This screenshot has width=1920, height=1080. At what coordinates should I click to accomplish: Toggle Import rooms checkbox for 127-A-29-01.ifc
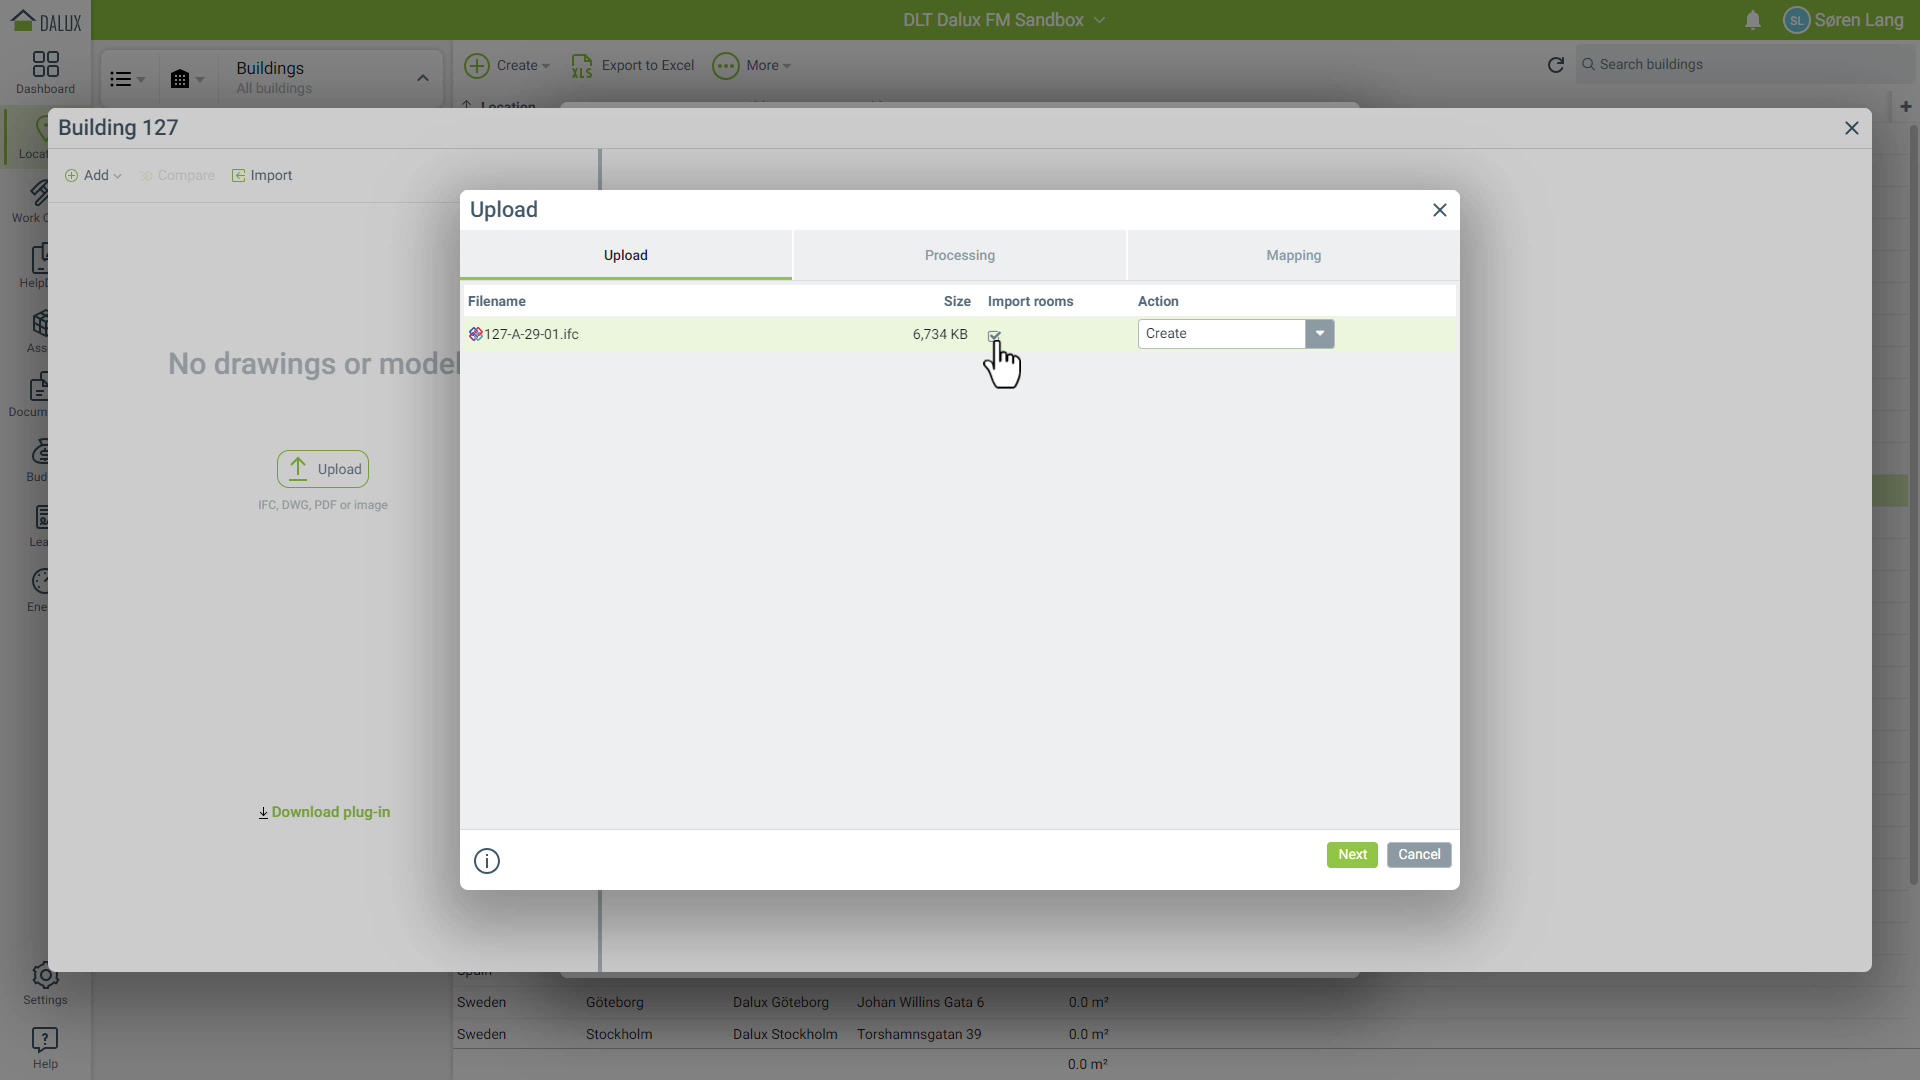point(994,335)
